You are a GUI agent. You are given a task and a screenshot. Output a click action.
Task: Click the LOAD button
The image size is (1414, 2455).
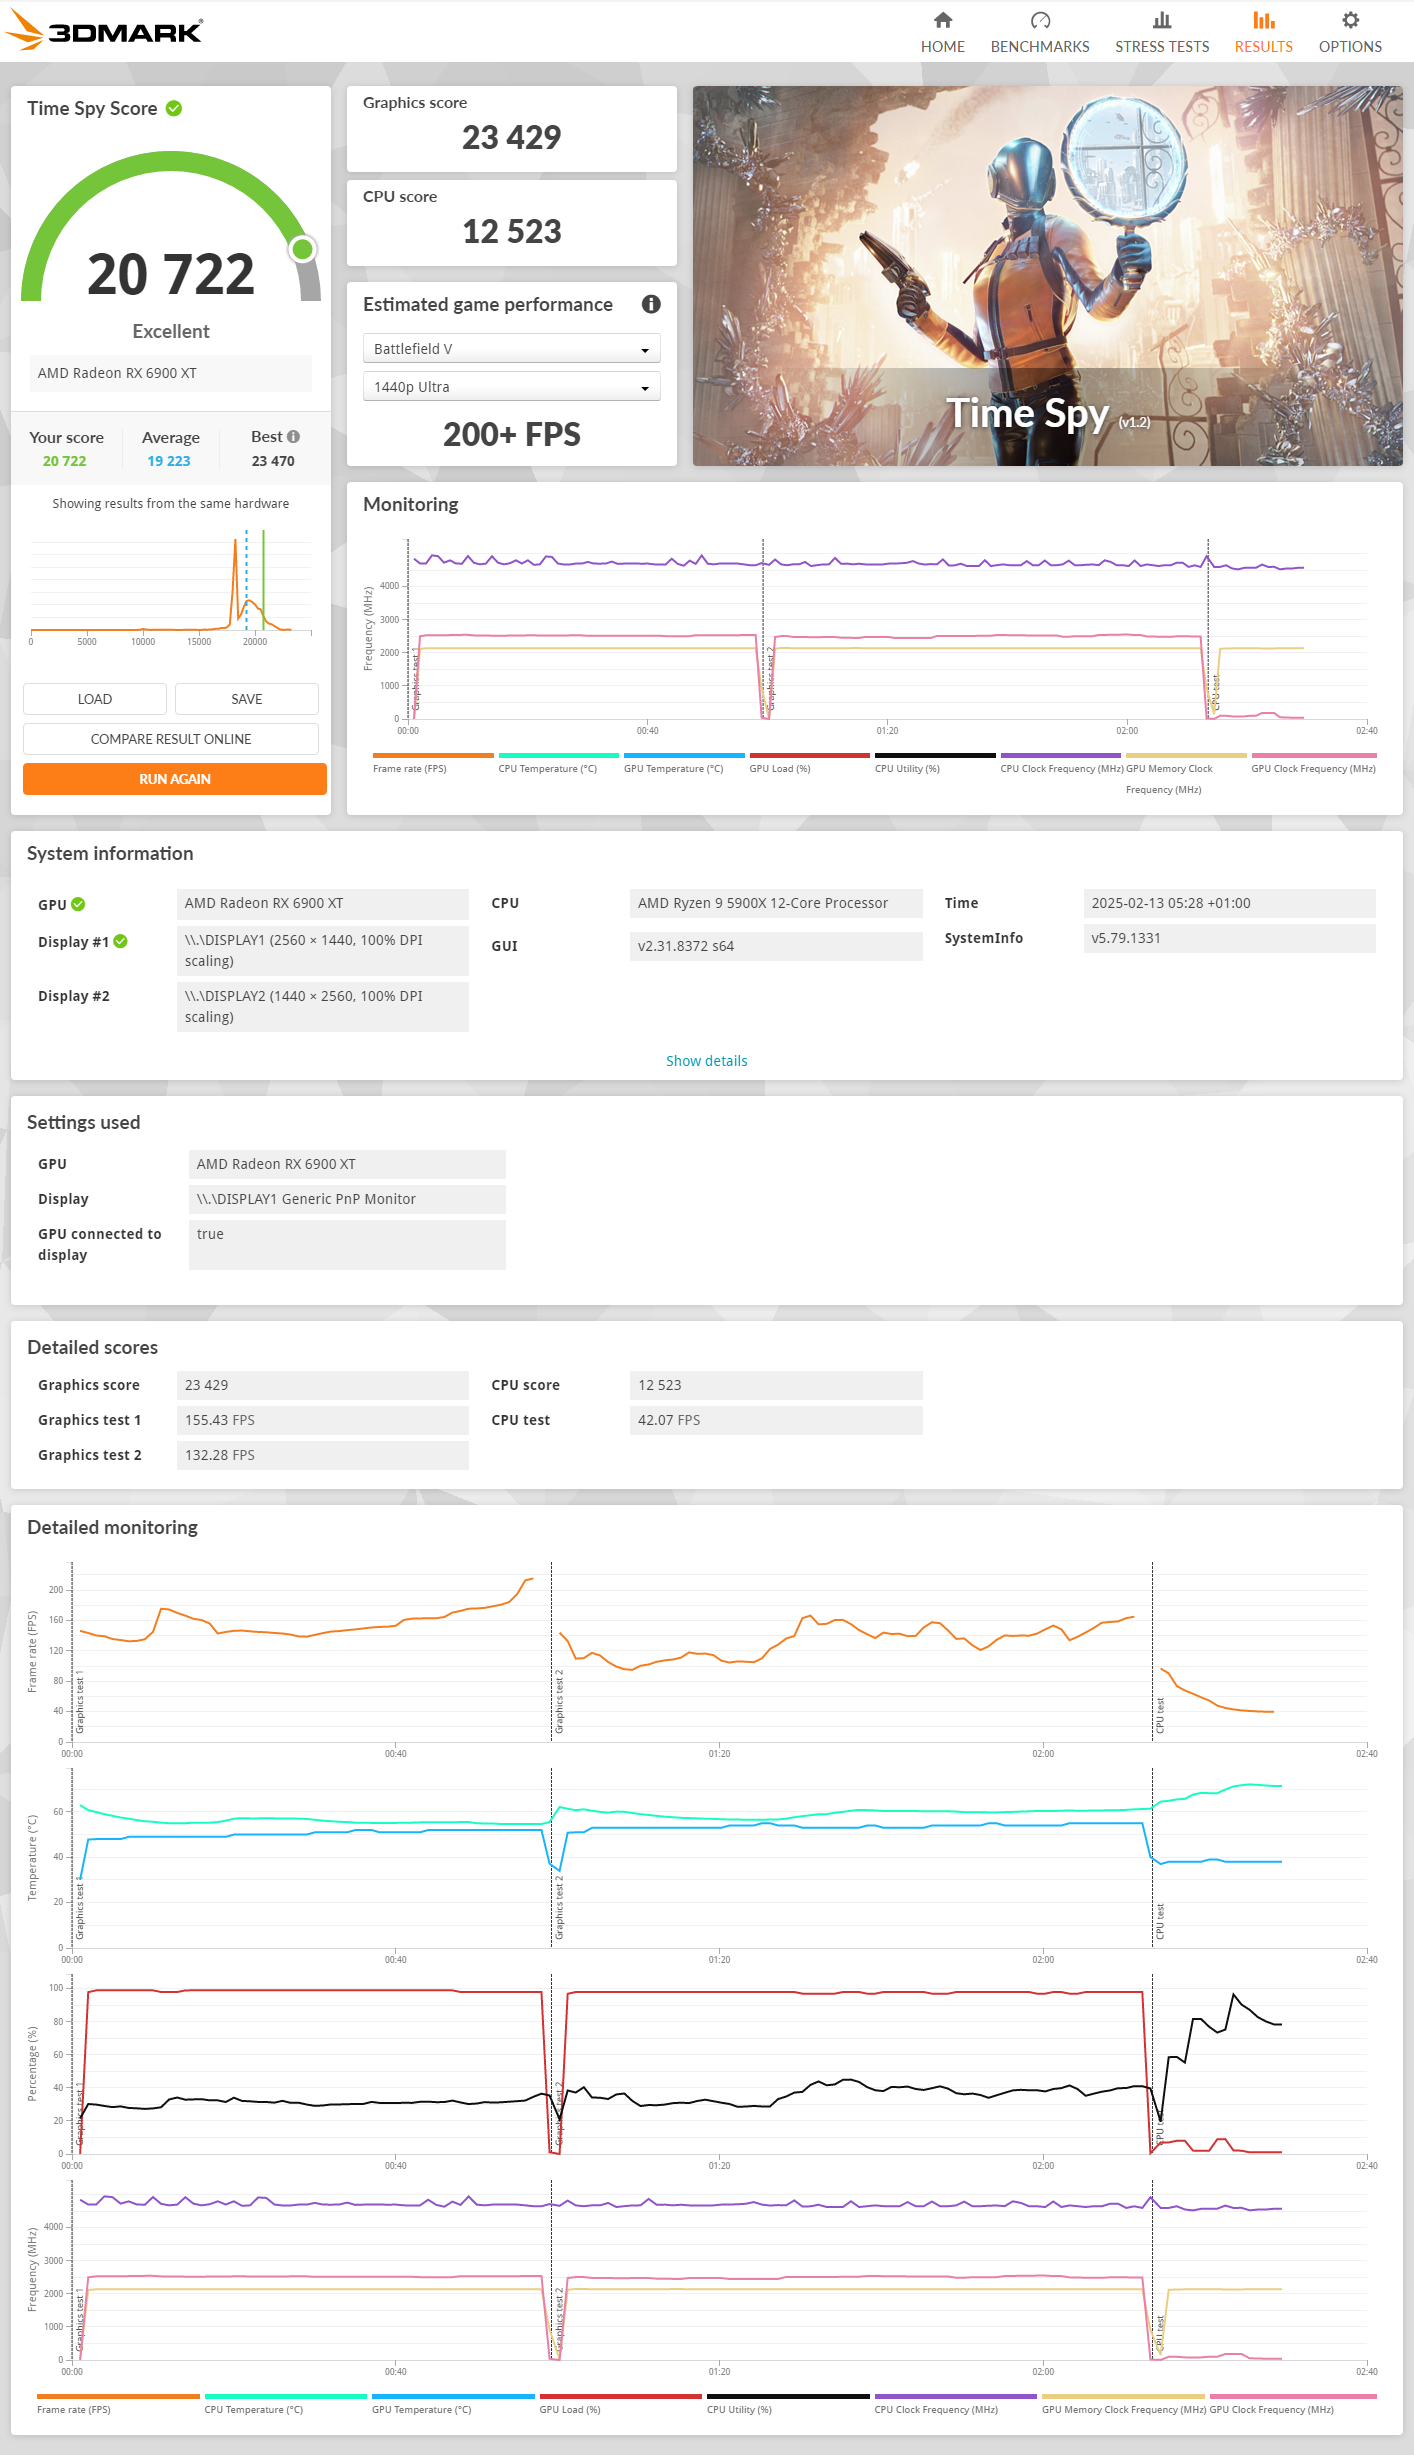click(95, 699)
